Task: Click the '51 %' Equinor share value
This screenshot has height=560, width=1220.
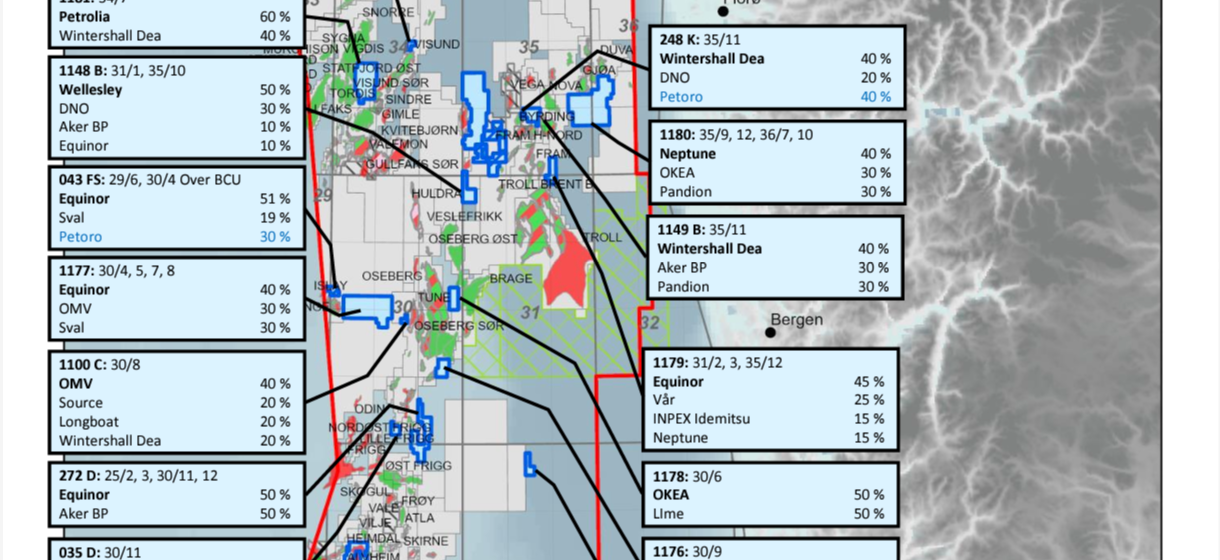Action: (x=275, y=199)
